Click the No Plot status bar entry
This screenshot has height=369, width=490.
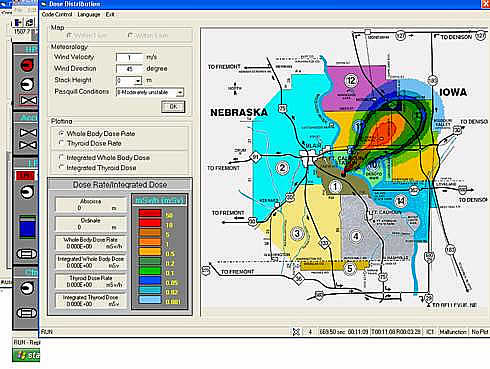[x=480, y=332]
